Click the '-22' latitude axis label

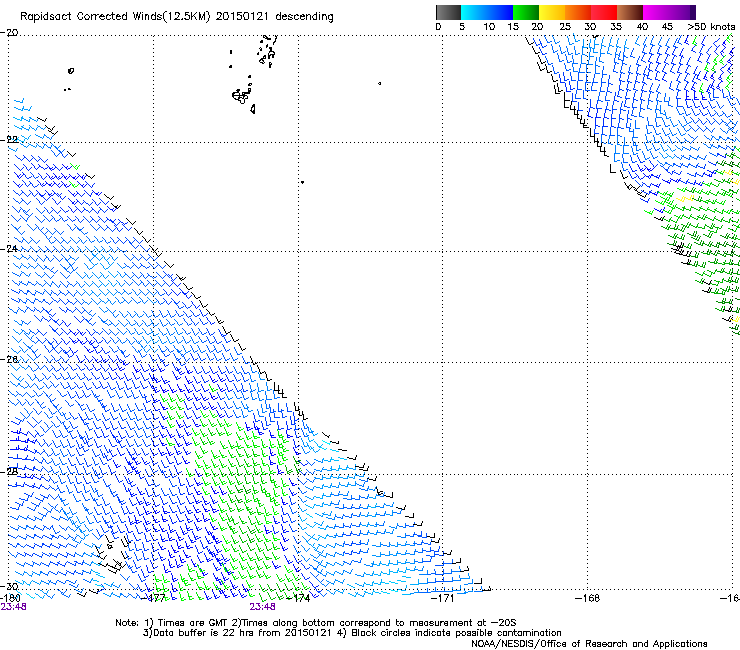(x=9, y=140)
